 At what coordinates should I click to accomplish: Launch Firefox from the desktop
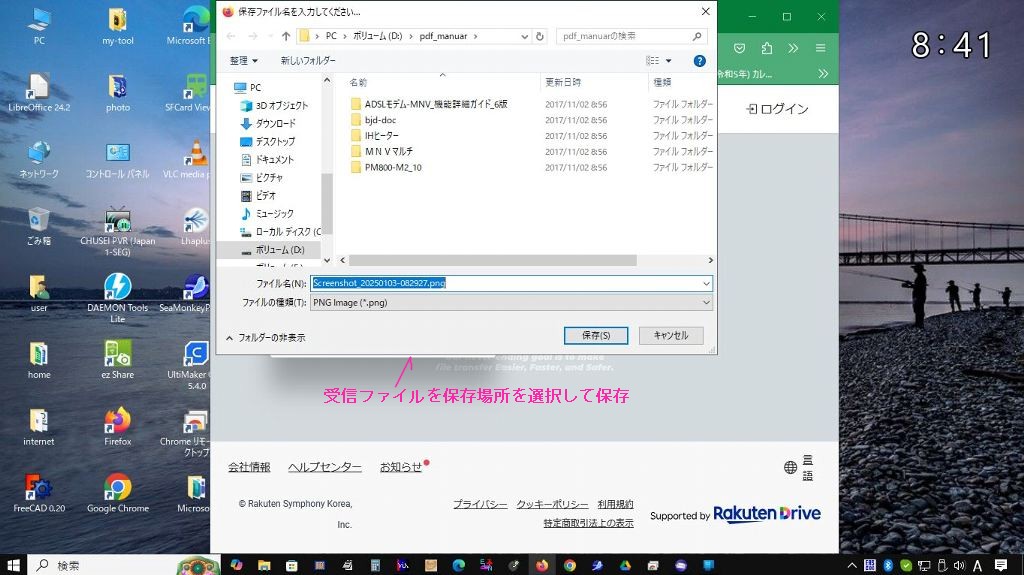click(x=118, y=427)
